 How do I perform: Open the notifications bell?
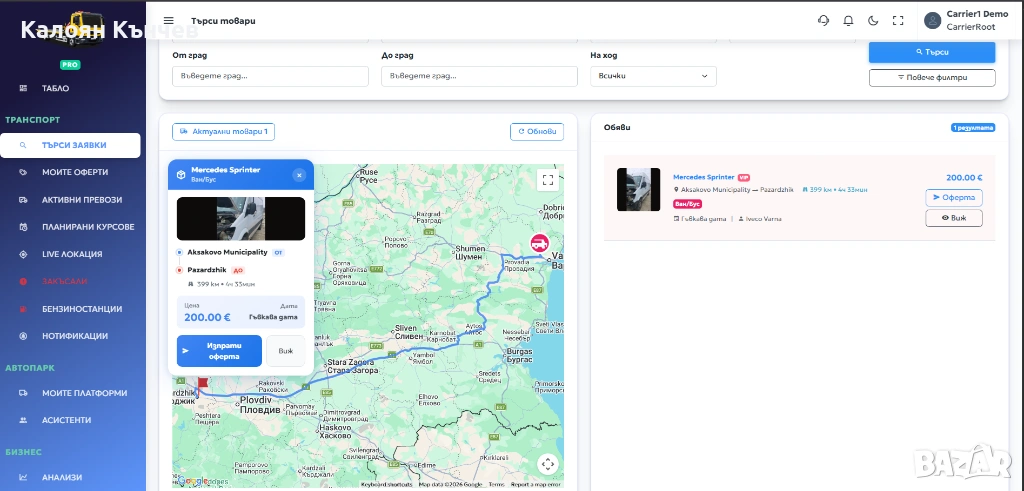[x=848, y=21]
